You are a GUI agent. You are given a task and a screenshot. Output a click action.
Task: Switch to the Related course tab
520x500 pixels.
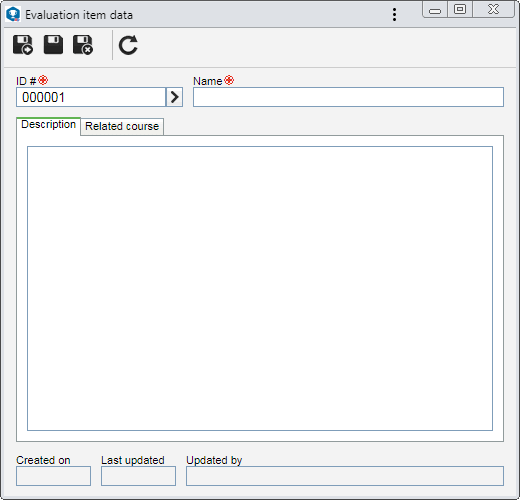click(122, 126)
